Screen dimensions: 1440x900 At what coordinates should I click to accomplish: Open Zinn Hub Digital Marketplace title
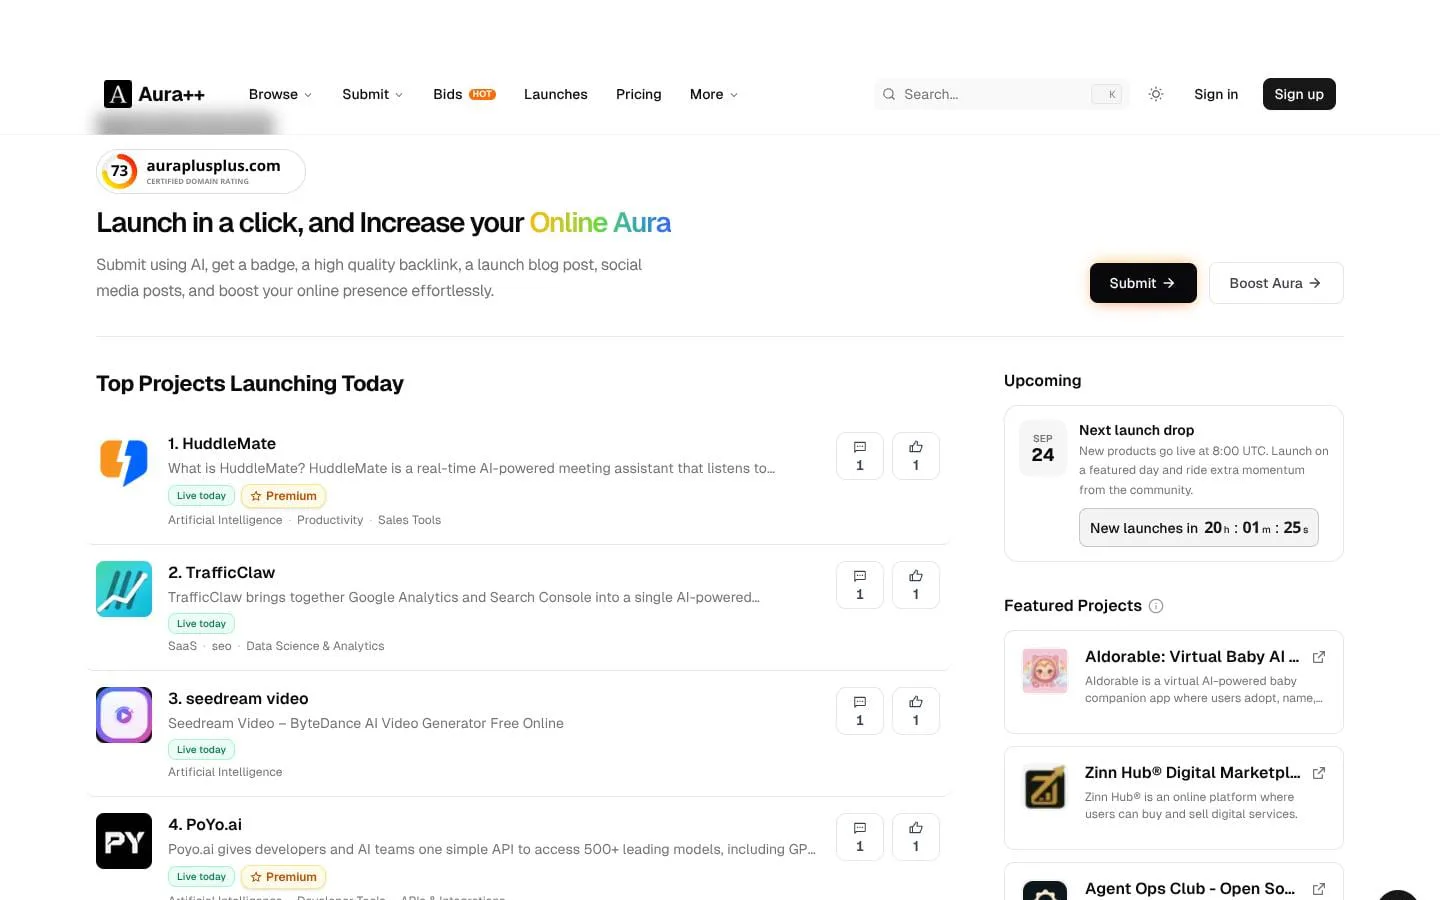coord(1193,773)
